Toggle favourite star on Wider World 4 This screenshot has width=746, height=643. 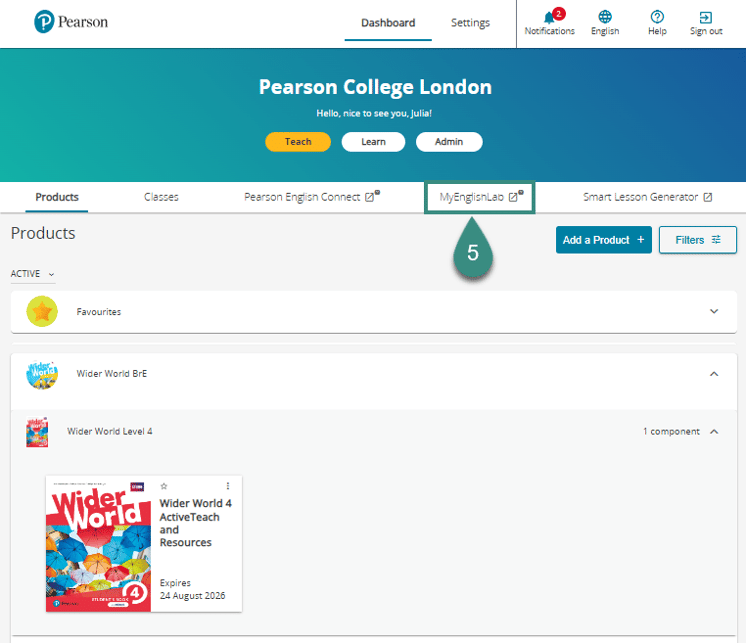coord(164,486)
